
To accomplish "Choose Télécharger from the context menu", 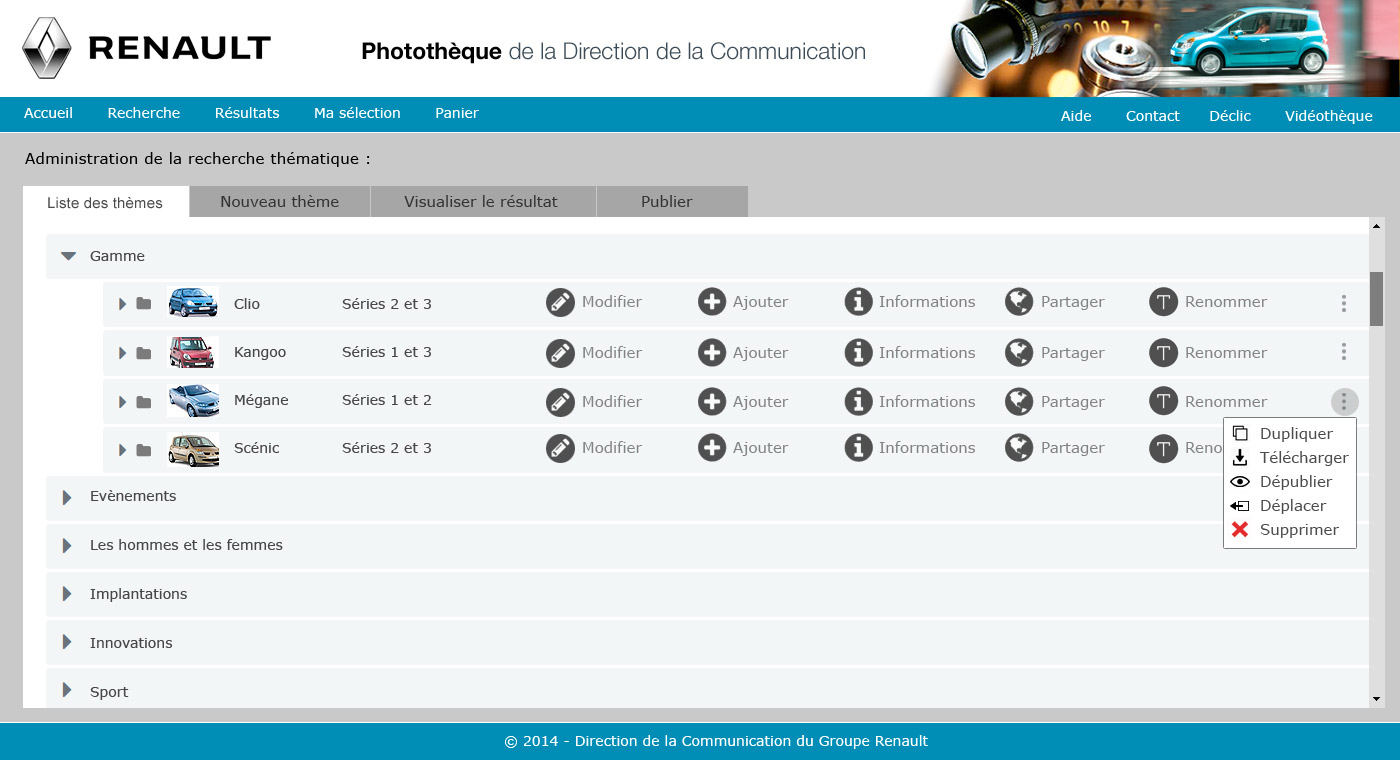I will point(1289,458).
